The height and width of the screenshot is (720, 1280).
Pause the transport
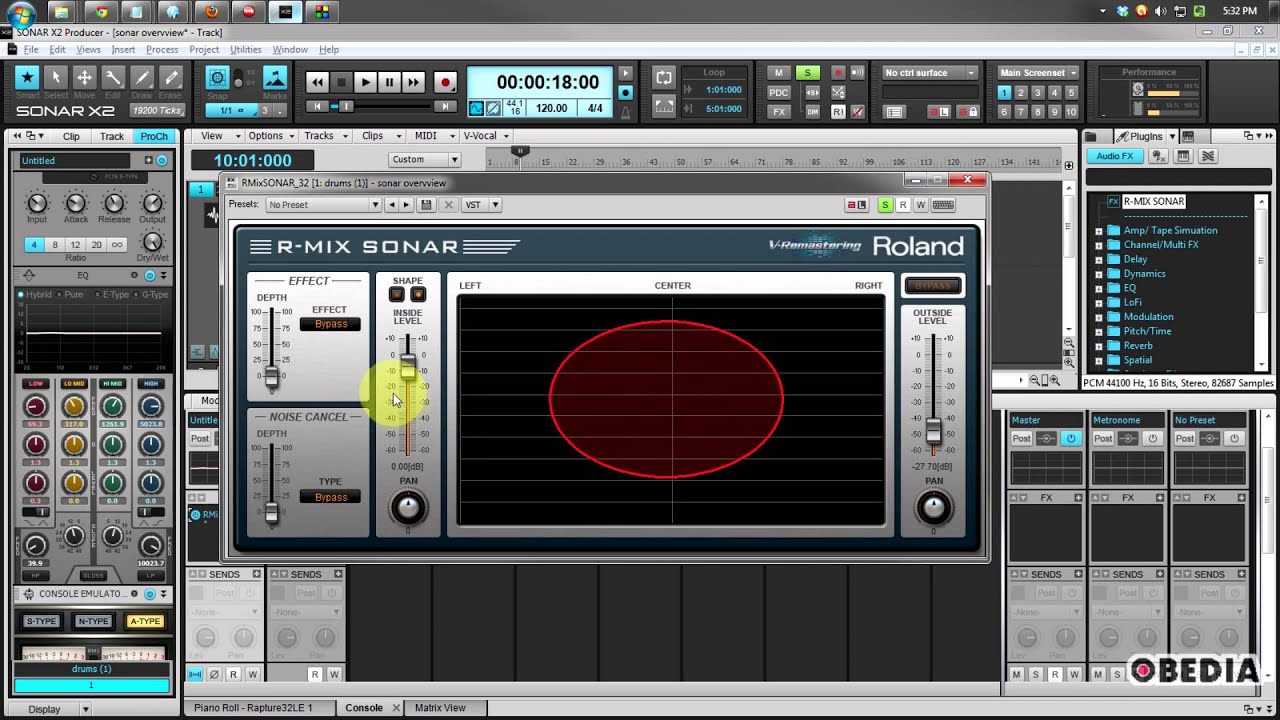pyautogui.click(x=389, y=83)
